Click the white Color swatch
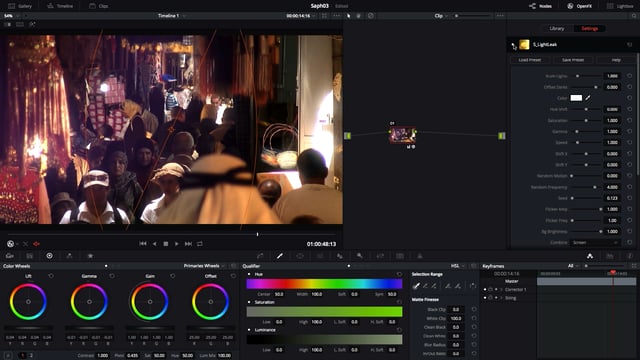 point(576,98)
